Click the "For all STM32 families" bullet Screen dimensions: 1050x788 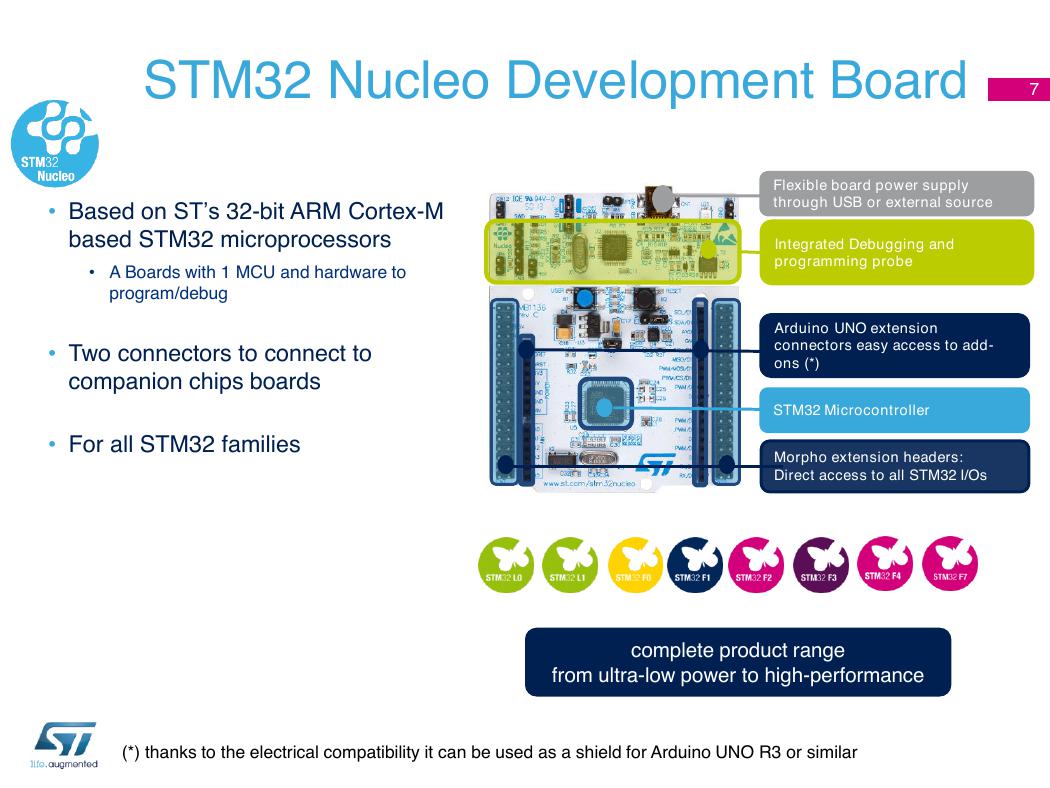click(x=184, y=444)
